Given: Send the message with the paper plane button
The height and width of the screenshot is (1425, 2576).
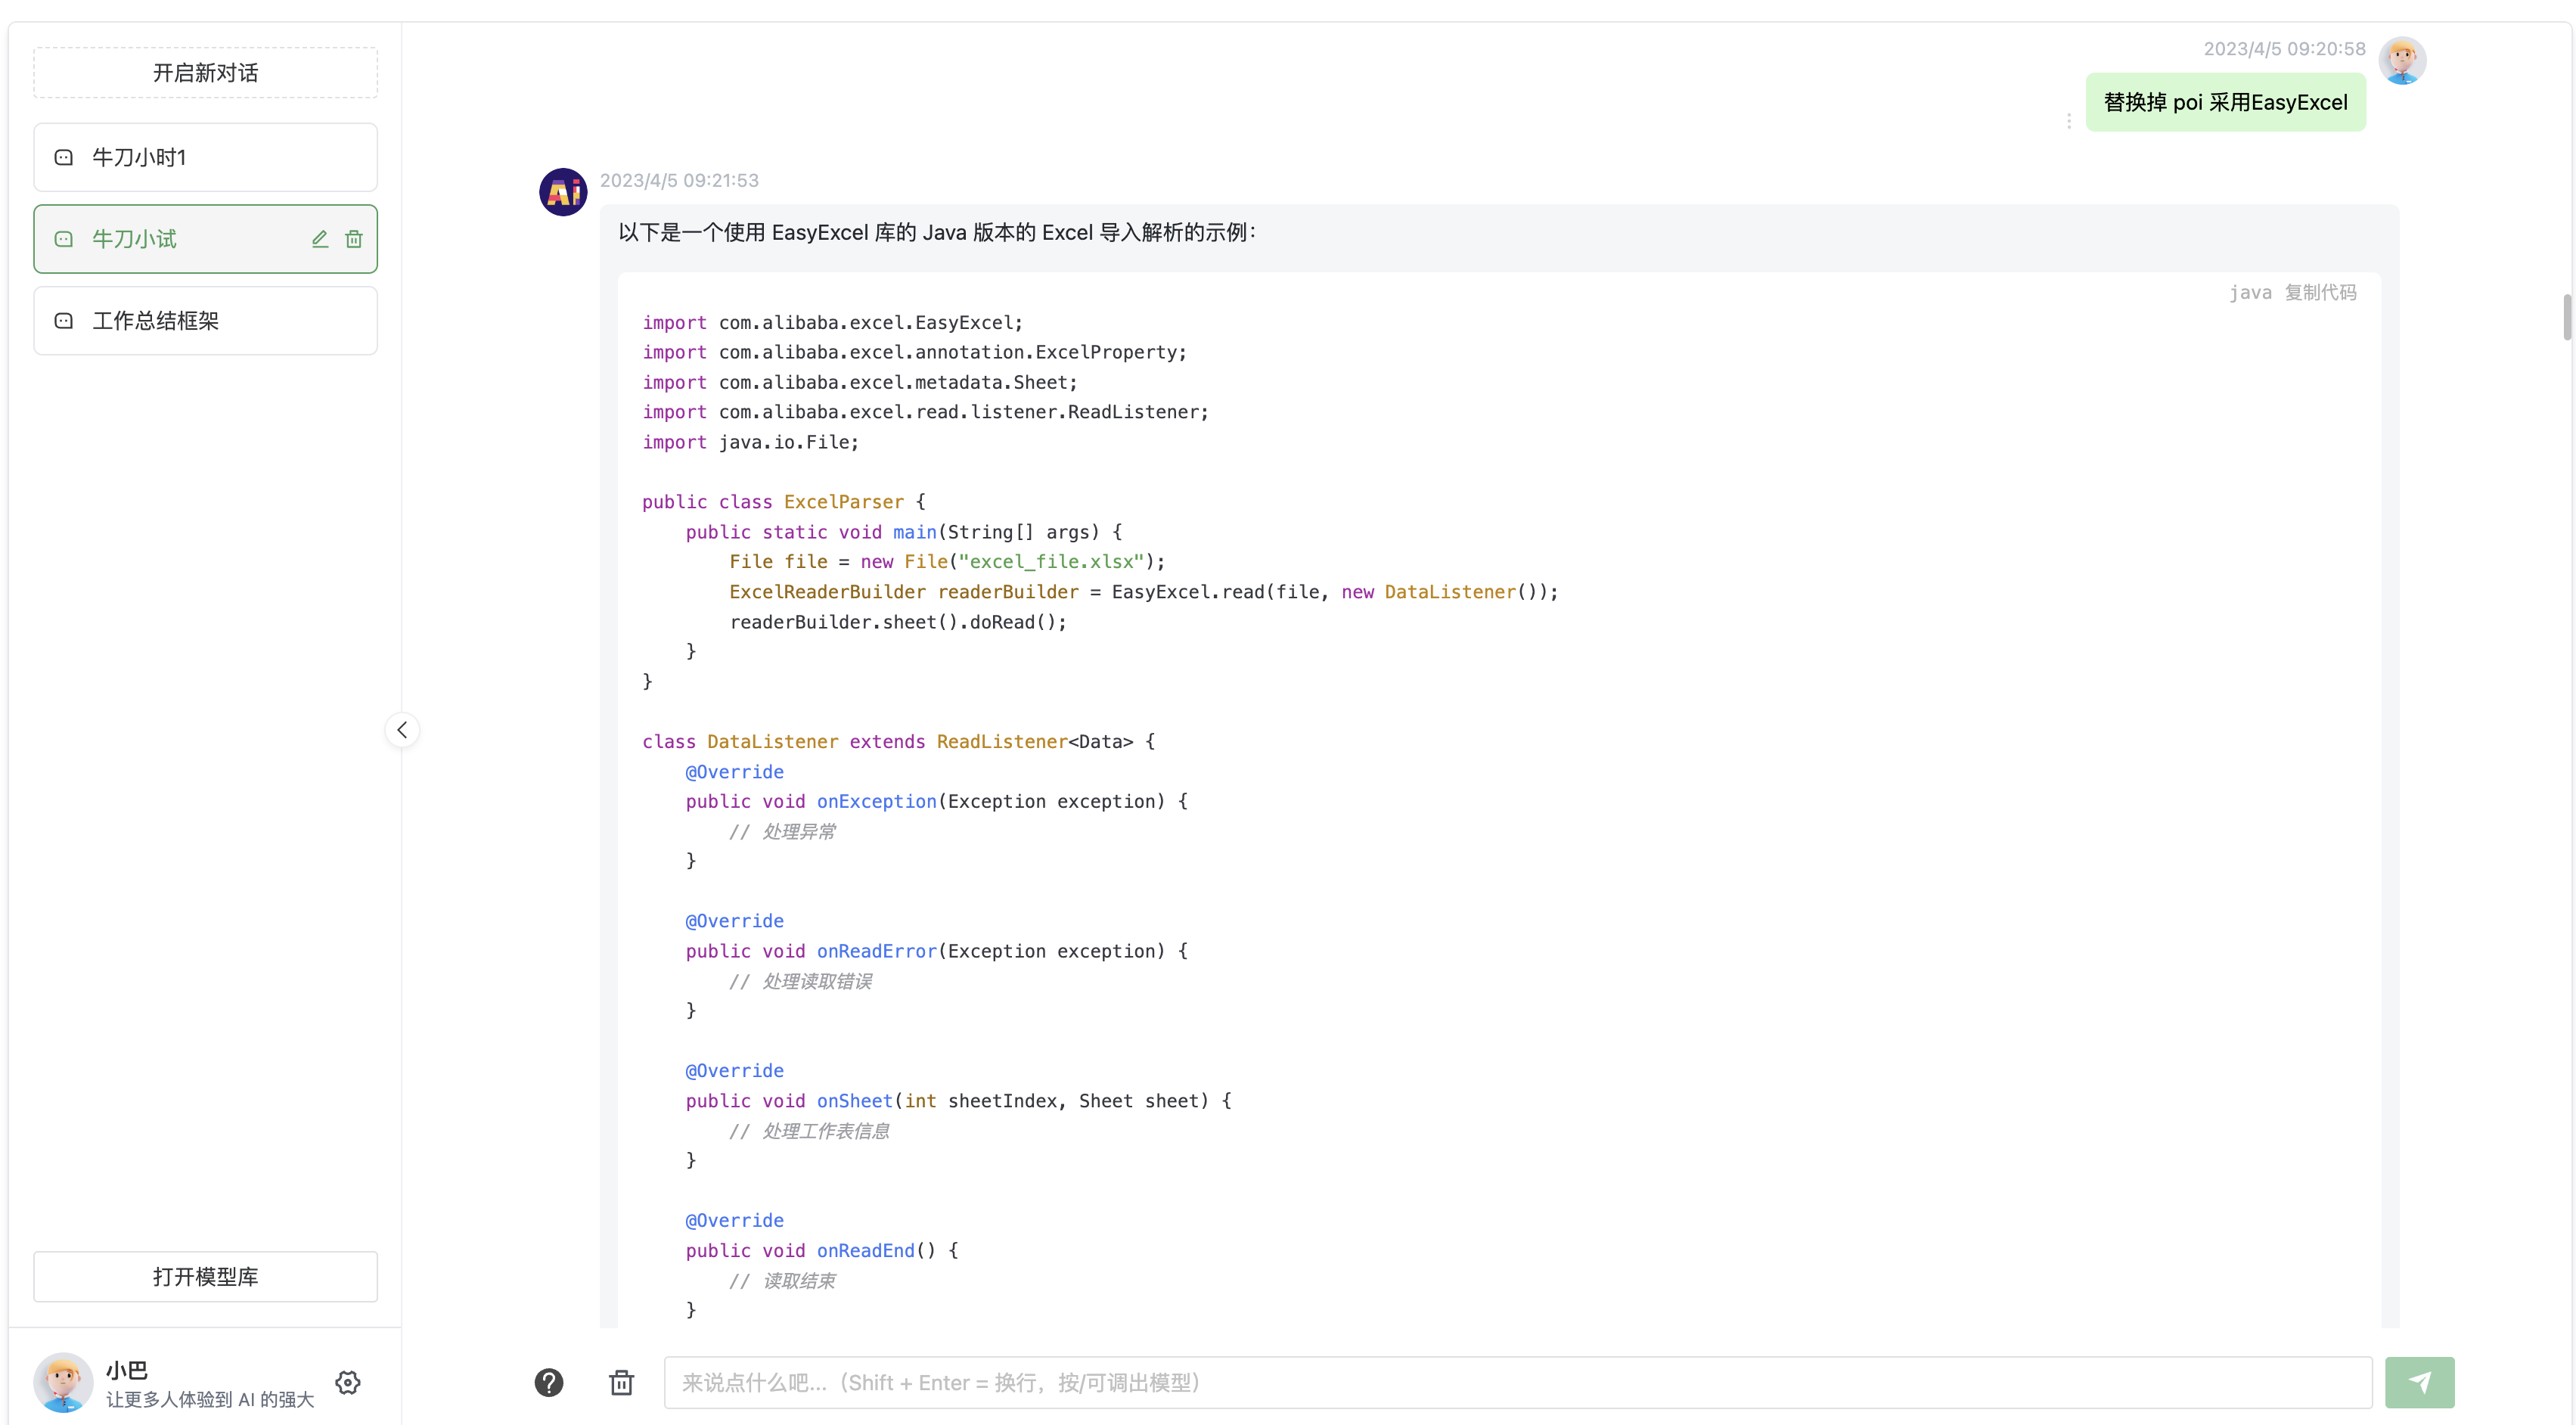Looking at the screenshot, I should pyautogui.click(x=2419, y=1383).
